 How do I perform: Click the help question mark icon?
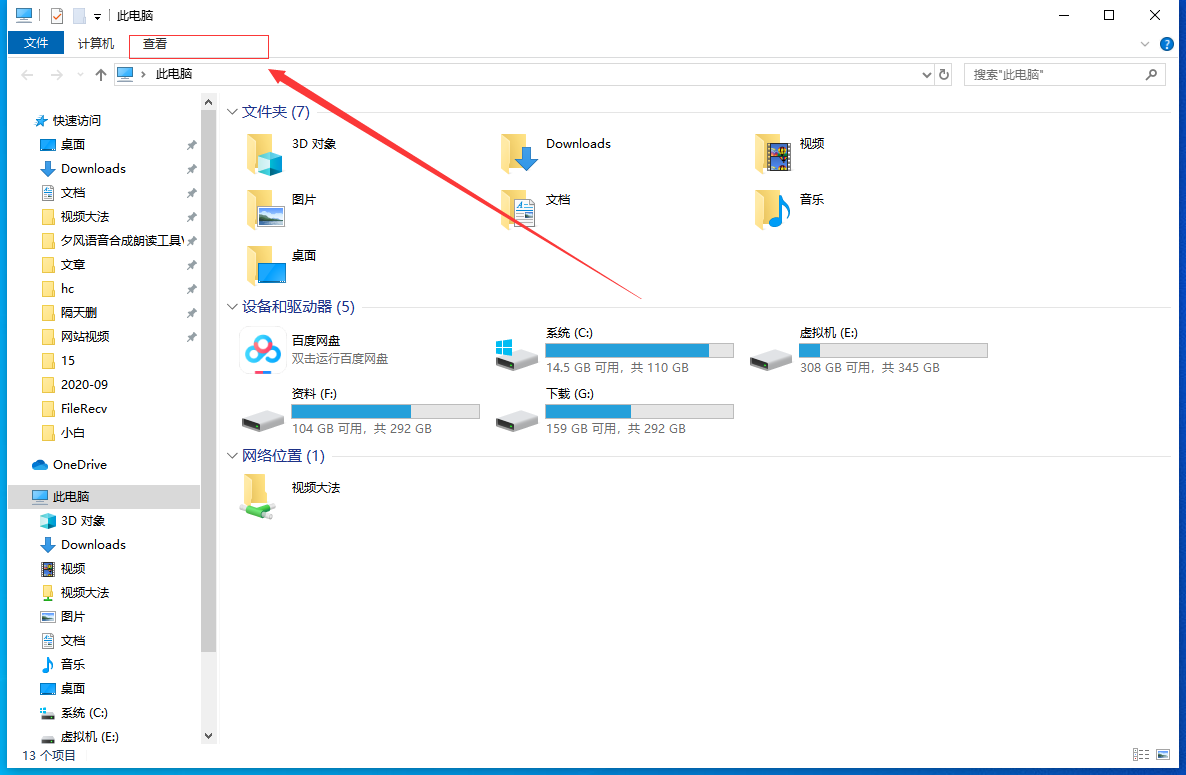tap(1166, 44)
